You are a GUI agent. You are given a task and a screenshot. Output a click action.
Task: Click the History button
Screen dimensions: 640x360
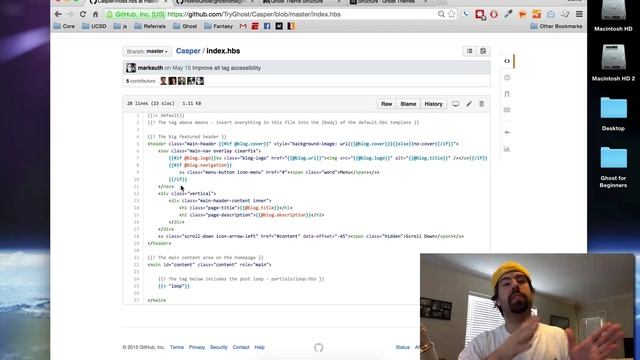(x=433, y=104)
